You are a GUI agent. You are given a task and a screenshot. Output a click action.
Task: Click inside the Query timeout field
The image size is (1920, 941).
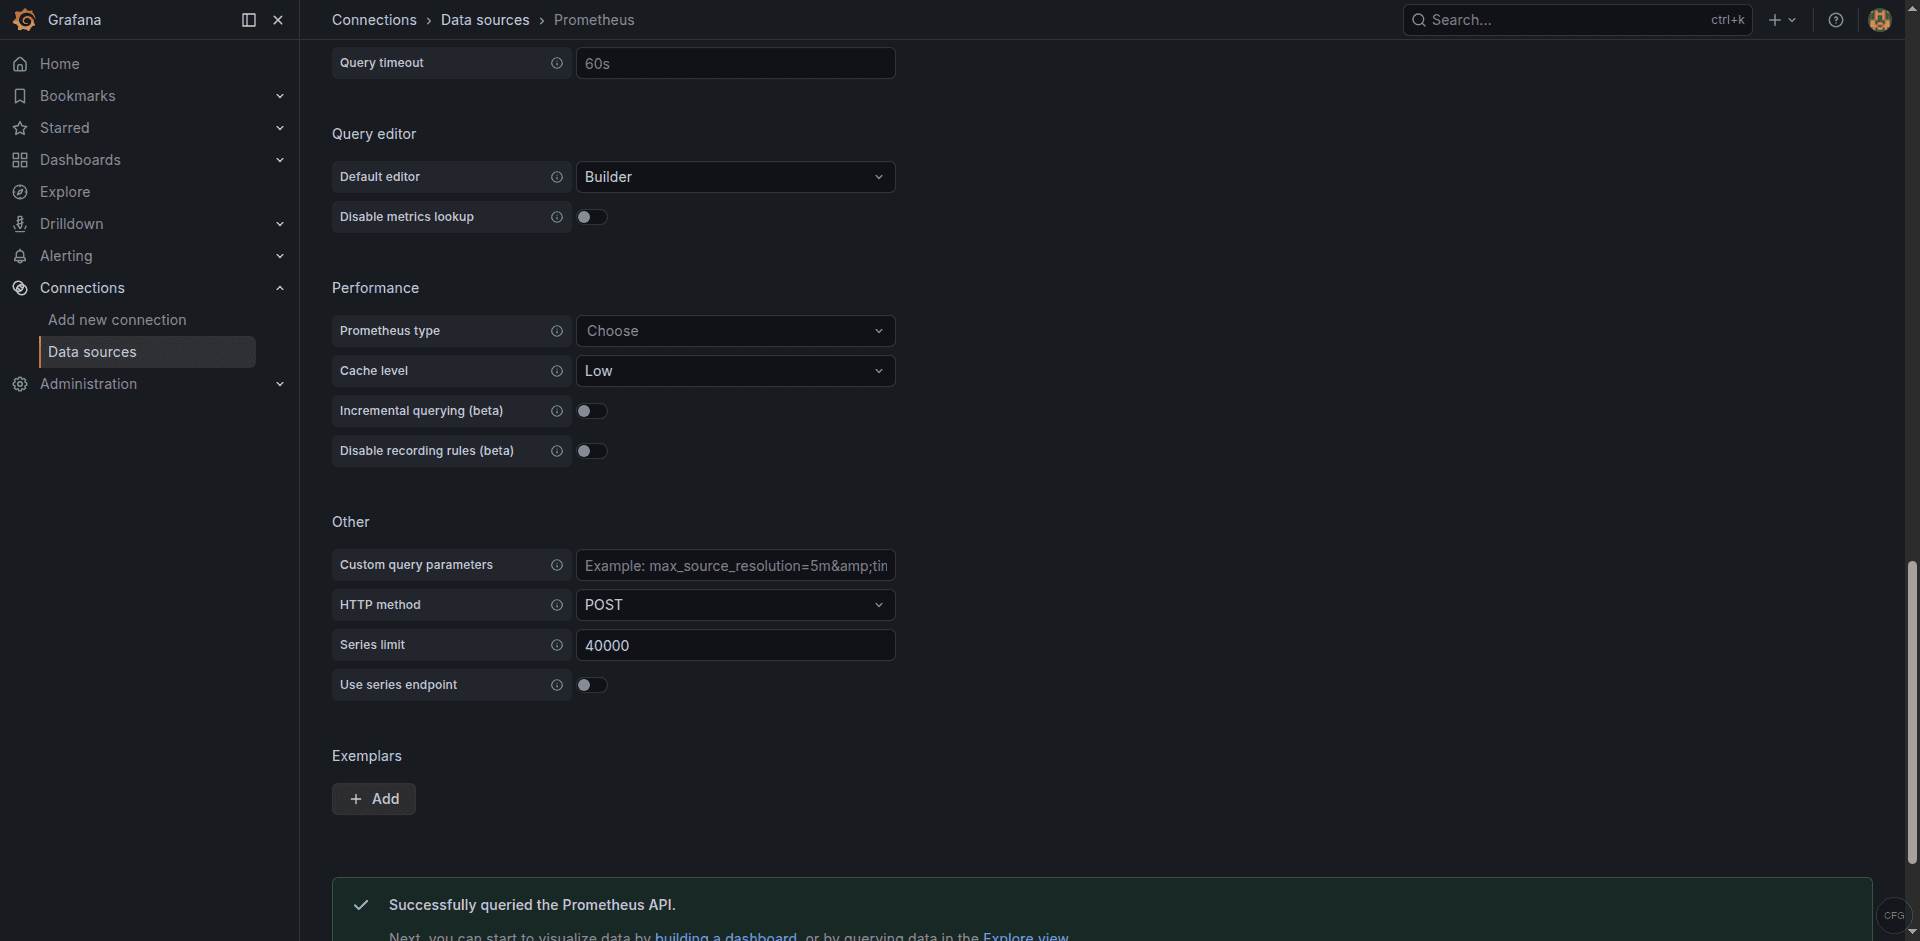coord(735,62)
